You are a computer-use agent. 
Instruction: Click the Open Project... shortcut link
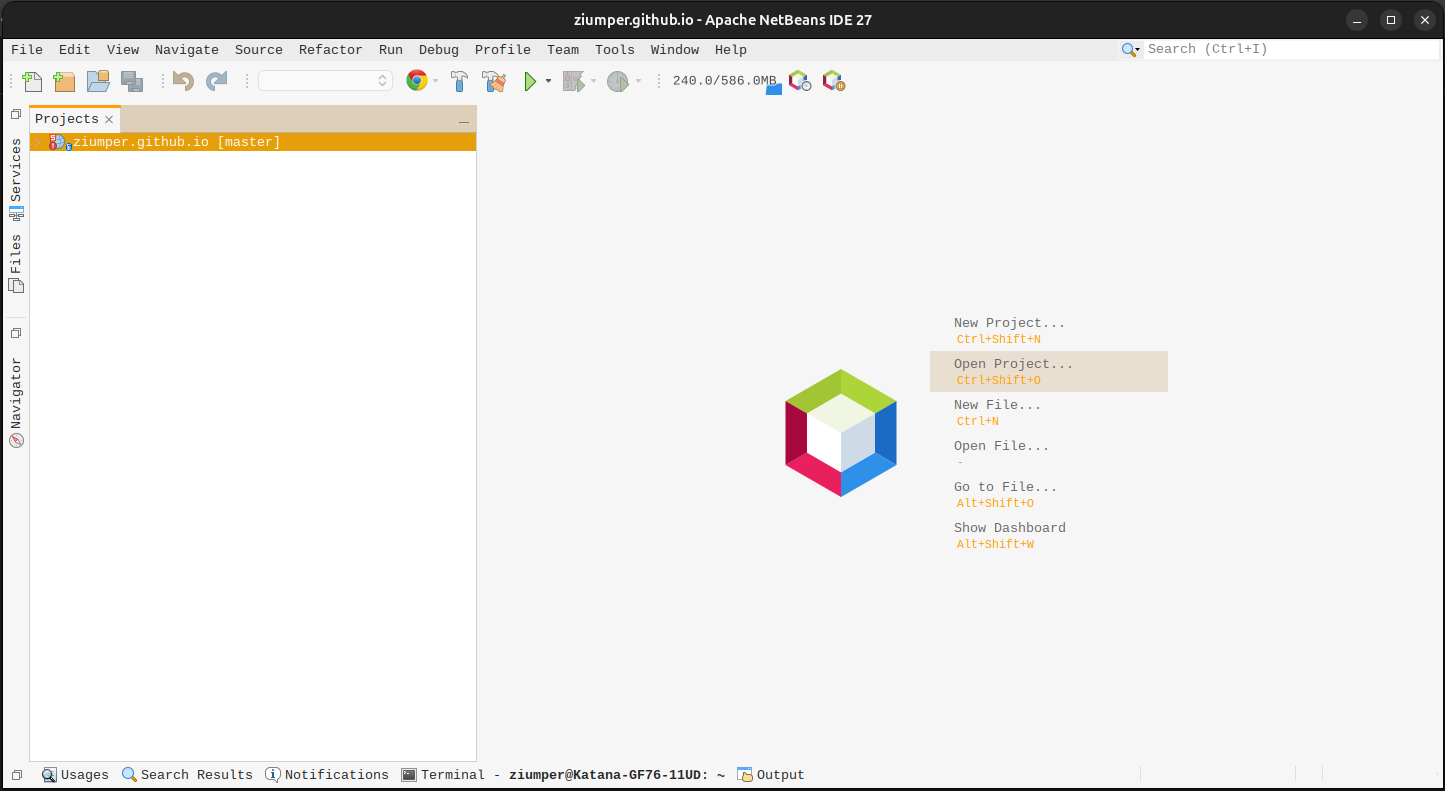coord(1013,364)
